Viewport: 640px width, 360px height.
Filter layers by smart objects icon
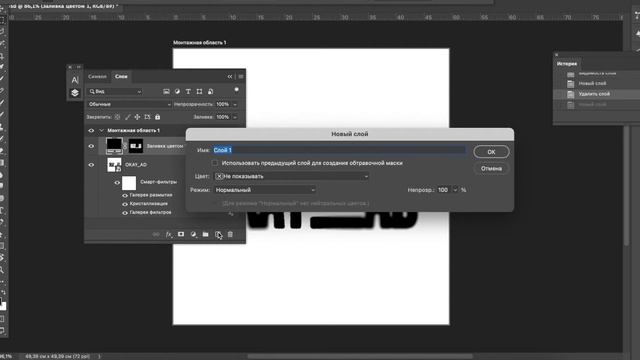[210, 91]
